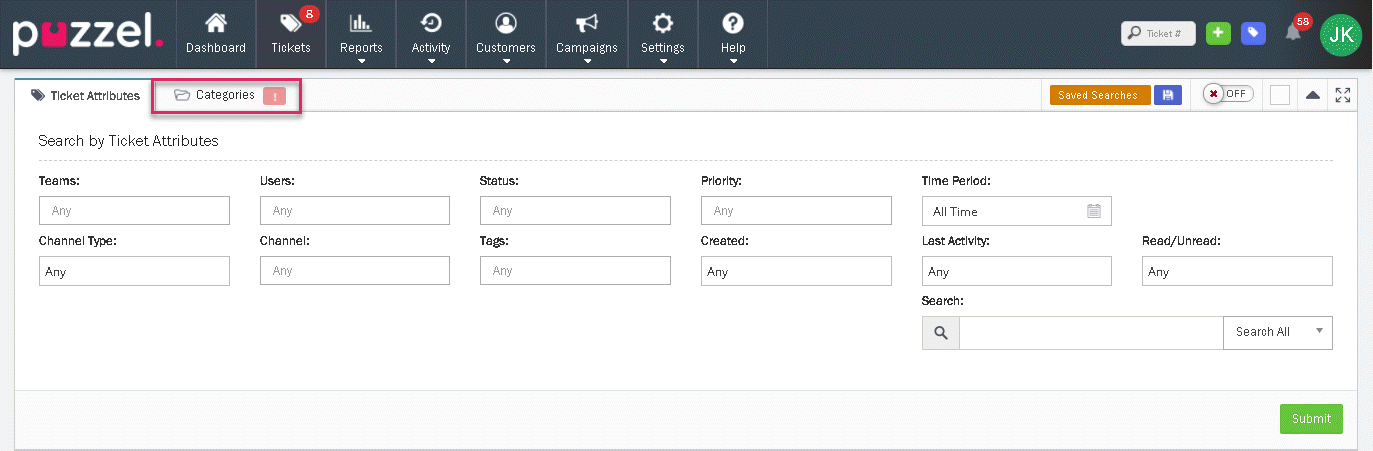Click the magnifier icon beside Search field
The height and width of the screenshot is (451, 1373).
coord(940,333)
